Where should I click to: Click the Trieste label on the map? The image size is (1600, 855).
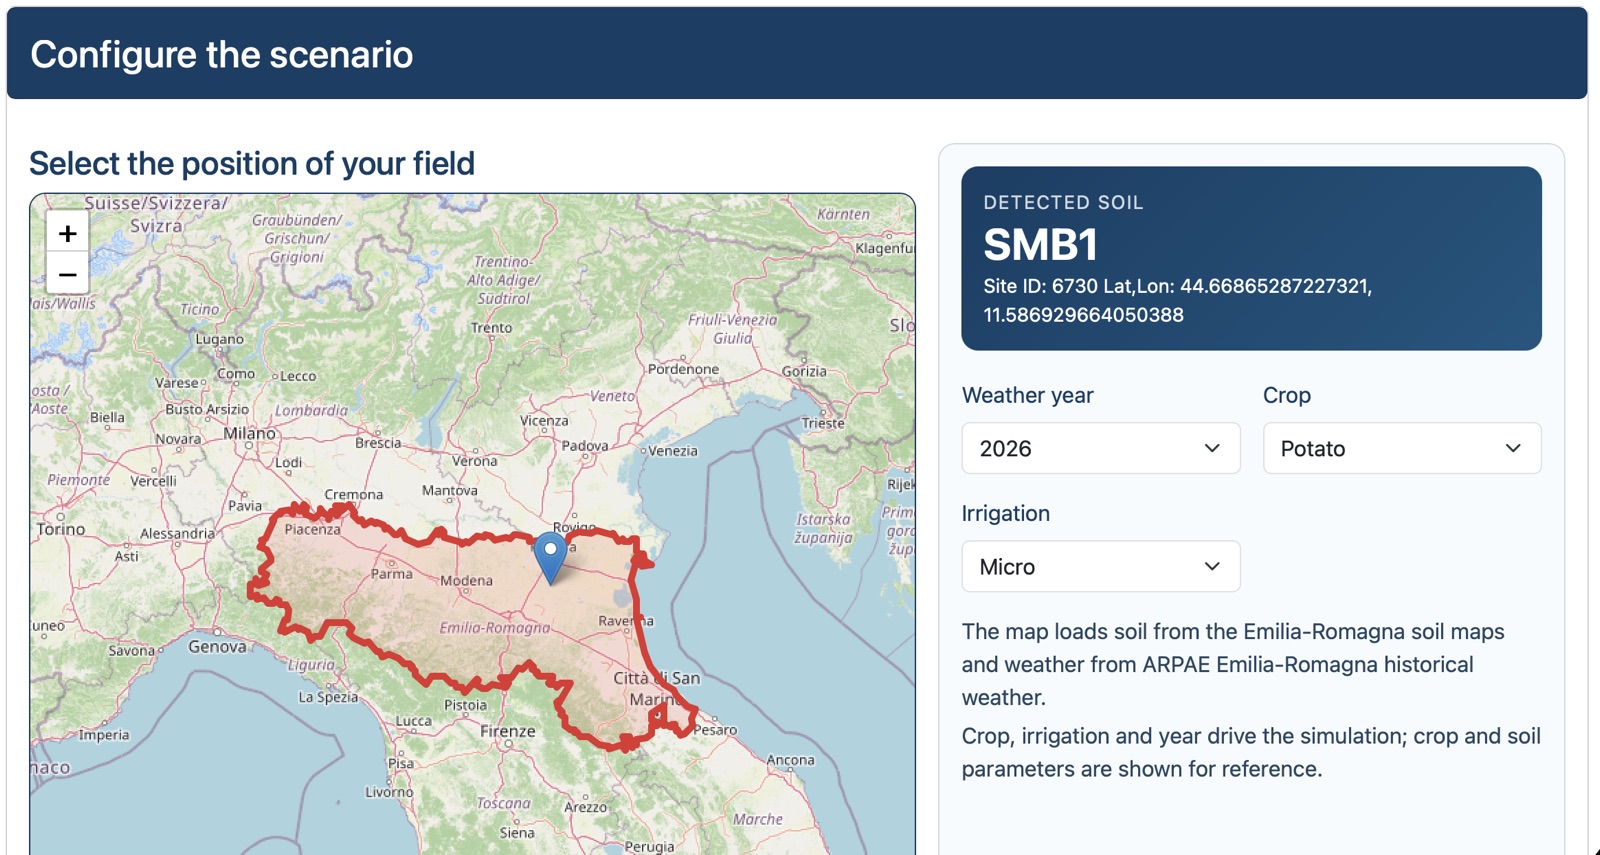[823, 423]
